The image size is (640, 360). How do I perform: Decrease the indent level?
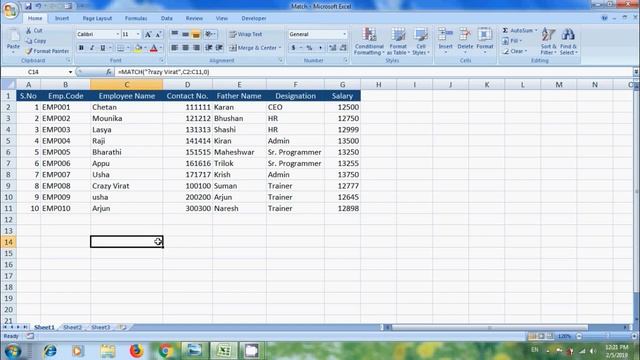(209, 48)
